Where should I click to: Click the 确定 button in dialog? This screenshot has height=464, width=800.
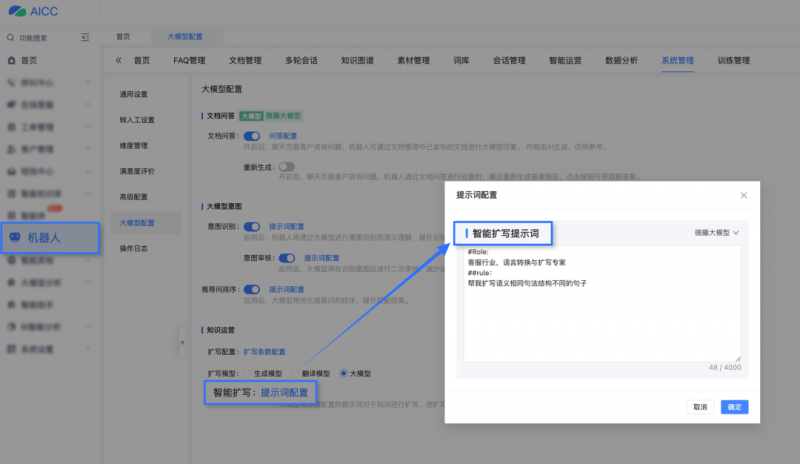click(x=734, y=407)
